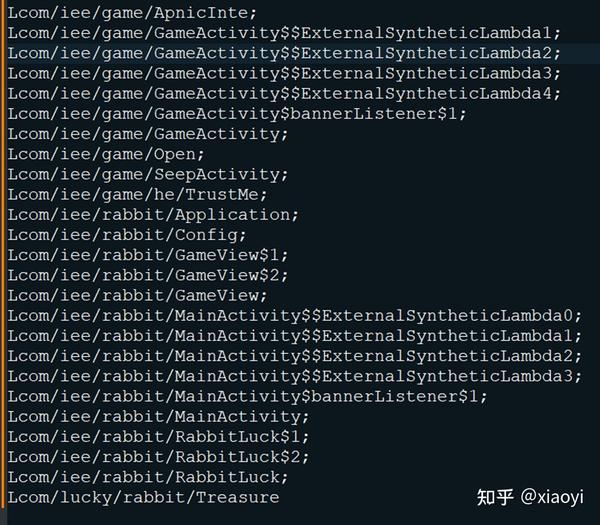Select the GameActivity$bannerListener$1 line
Viewport: 600px width, 525px height.
click(x=237, y=114)
